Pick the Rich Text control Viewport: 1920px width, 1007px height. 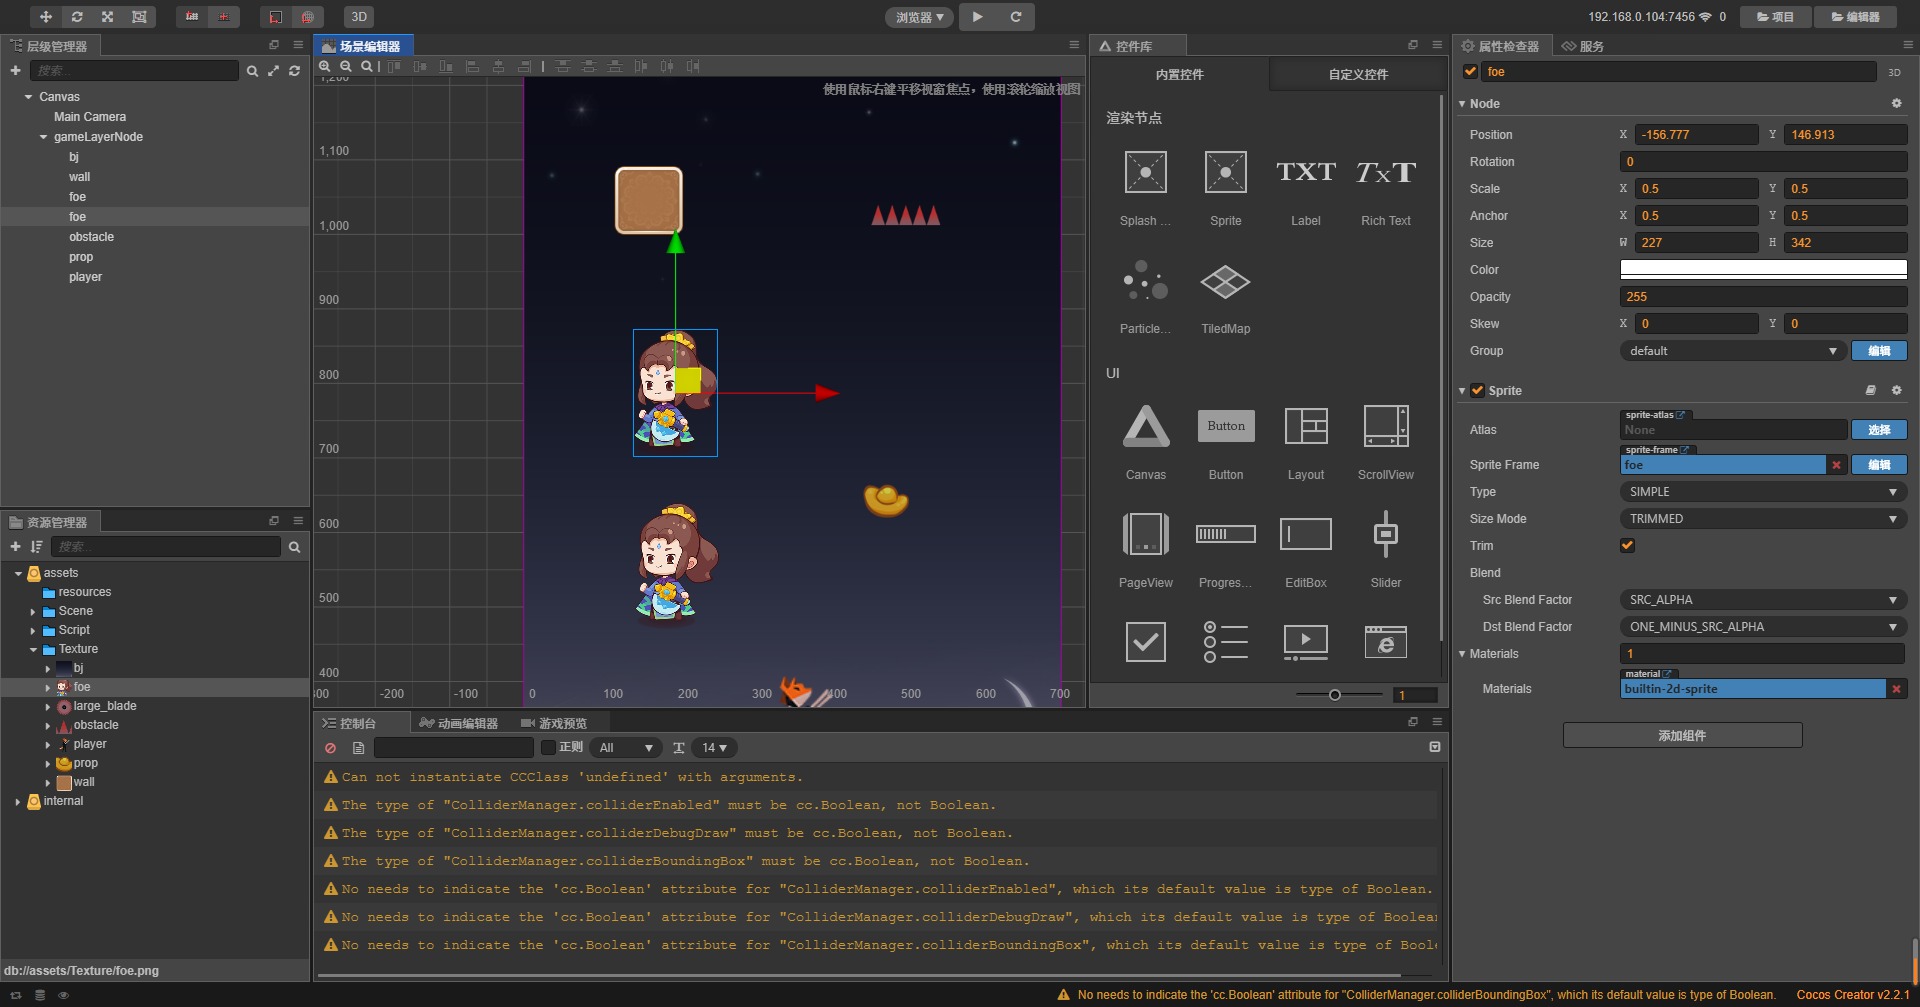[1386, 188]
